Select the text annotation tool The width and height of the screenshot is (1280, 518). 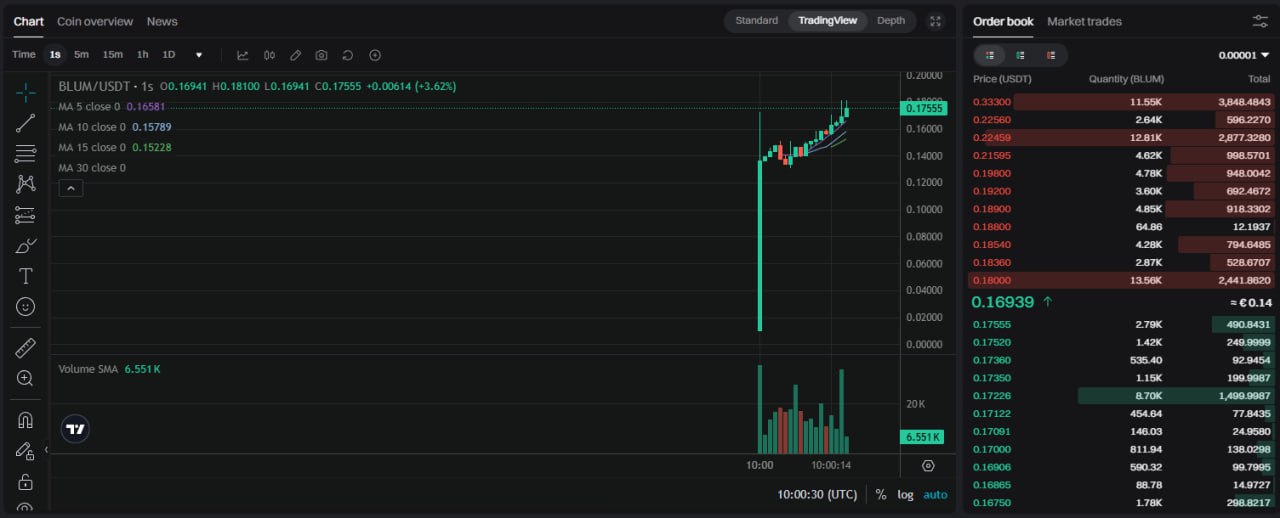tap(26, 276)
